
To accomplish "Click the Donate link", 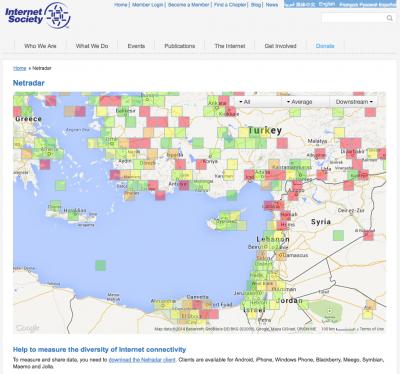I will [x=325, y=46].
